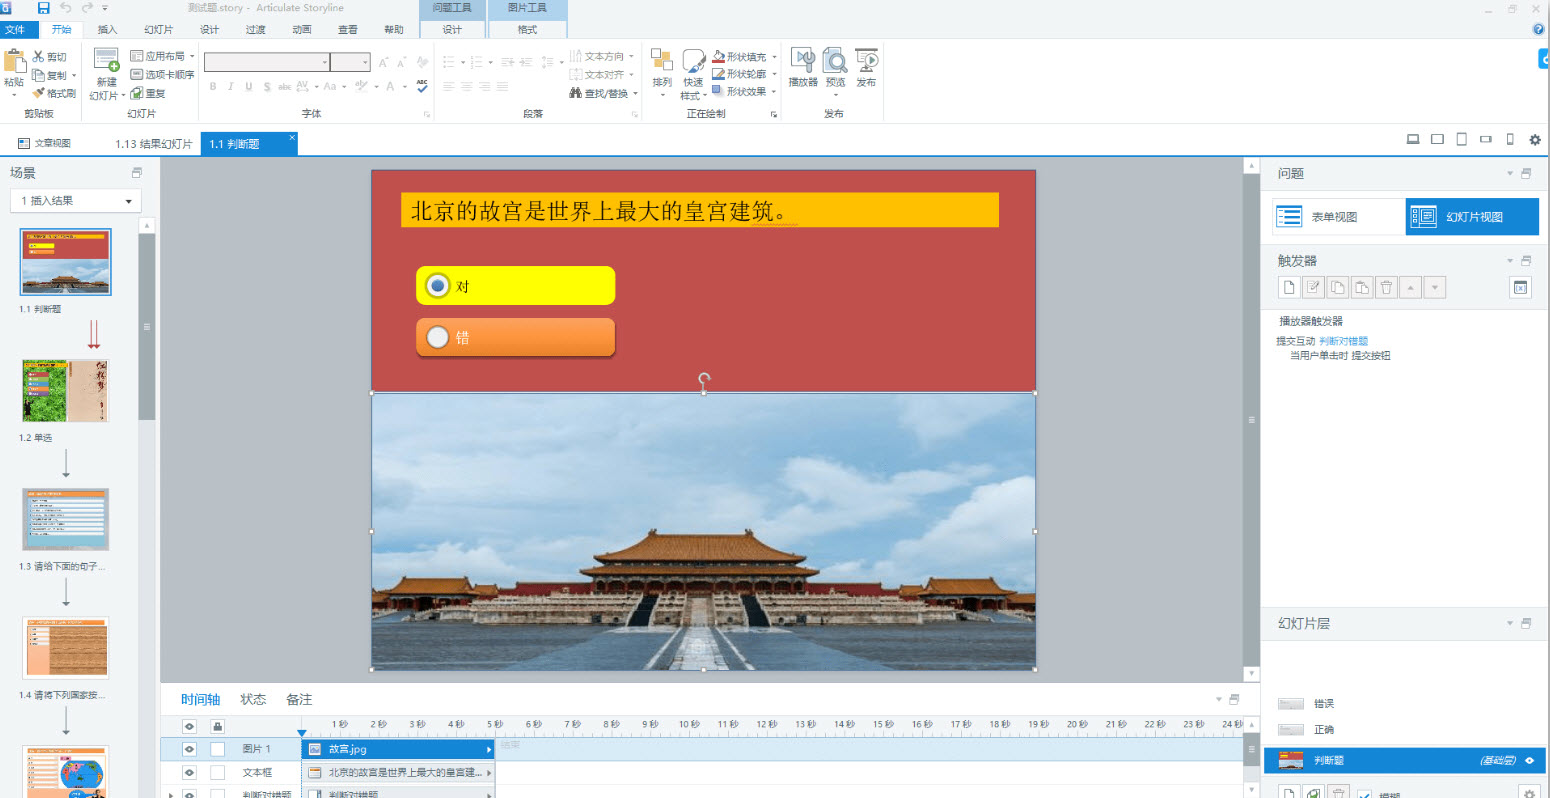Open the stage settings gear icon
1550x798 pixels.
click(1535, 140)
